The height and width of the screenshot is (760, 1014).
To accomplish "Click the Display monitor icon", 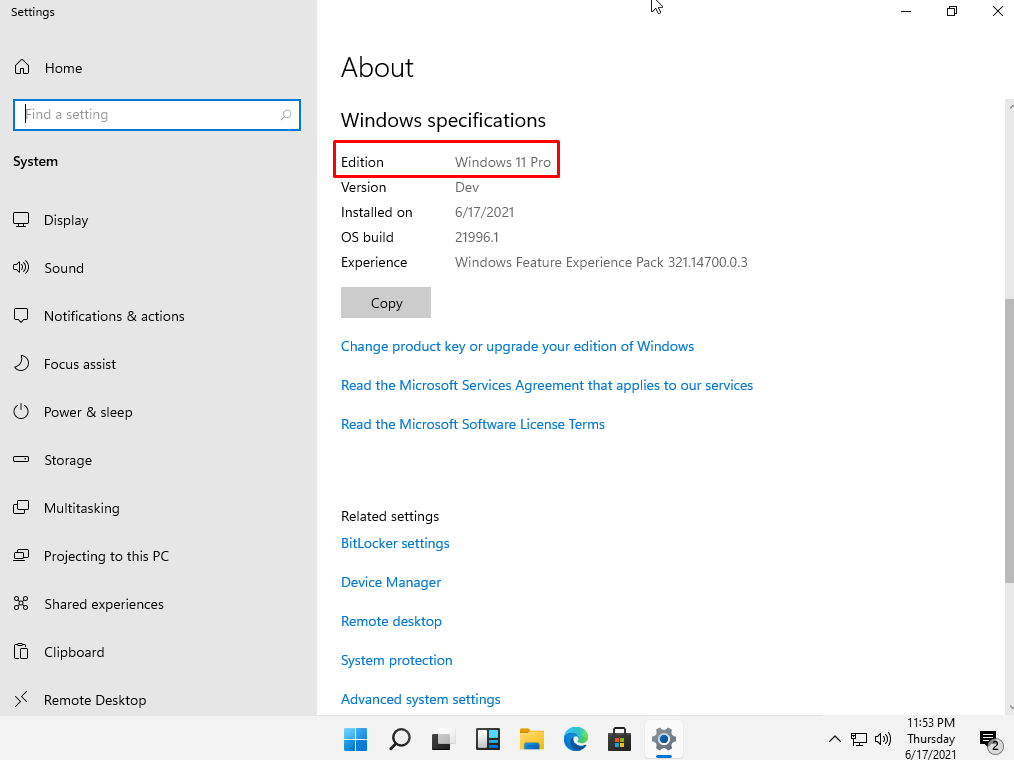I will [21, 220].
